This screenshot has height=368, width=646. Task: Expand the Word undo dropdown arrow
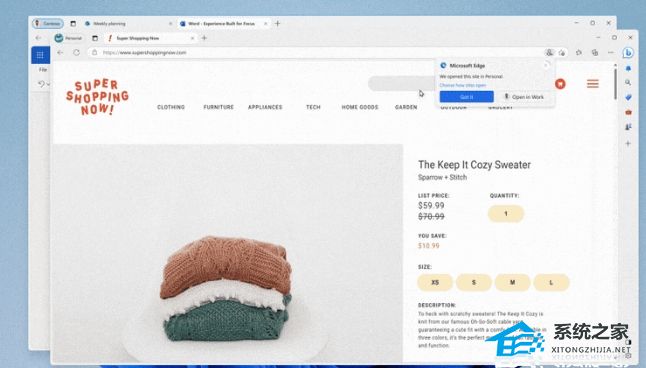(48, 84)
